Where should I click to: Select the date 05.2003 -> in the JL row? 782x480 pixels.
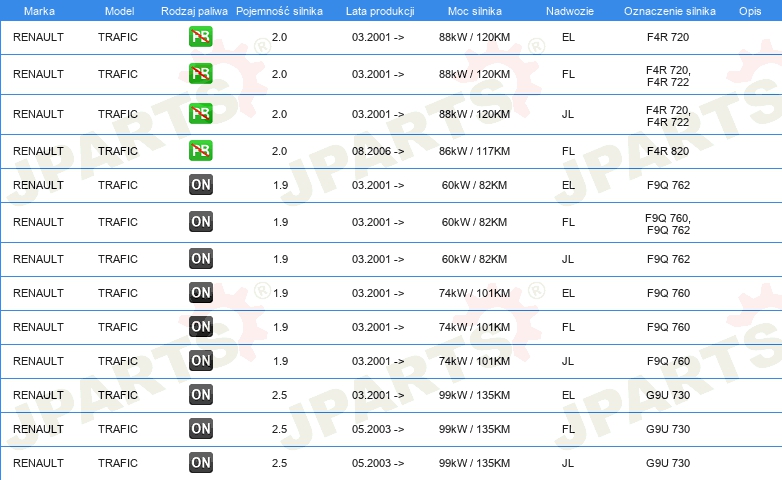click(x=378, y=463)
